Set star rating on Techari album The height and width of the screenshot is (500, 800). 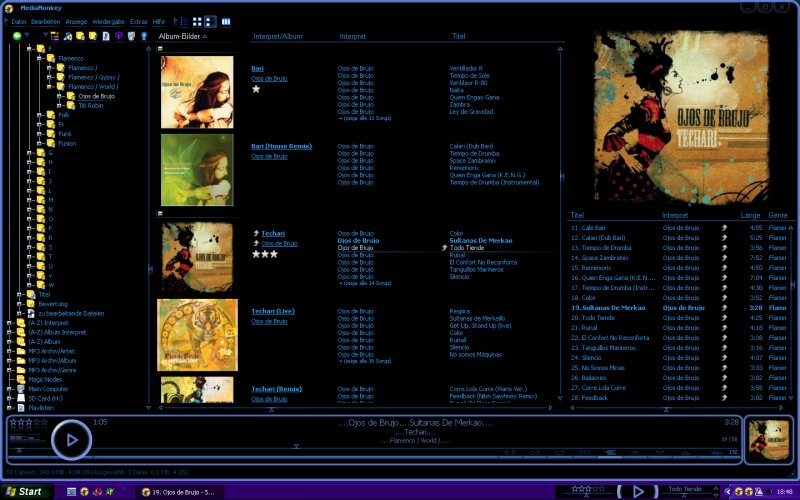(x=265, y=254)
